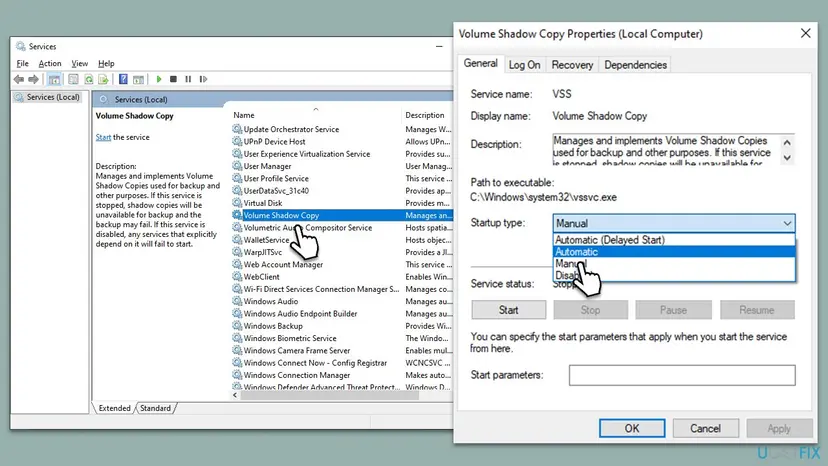
Task: Click the blue Help question-mark toolbar icon
Action: 123,79
